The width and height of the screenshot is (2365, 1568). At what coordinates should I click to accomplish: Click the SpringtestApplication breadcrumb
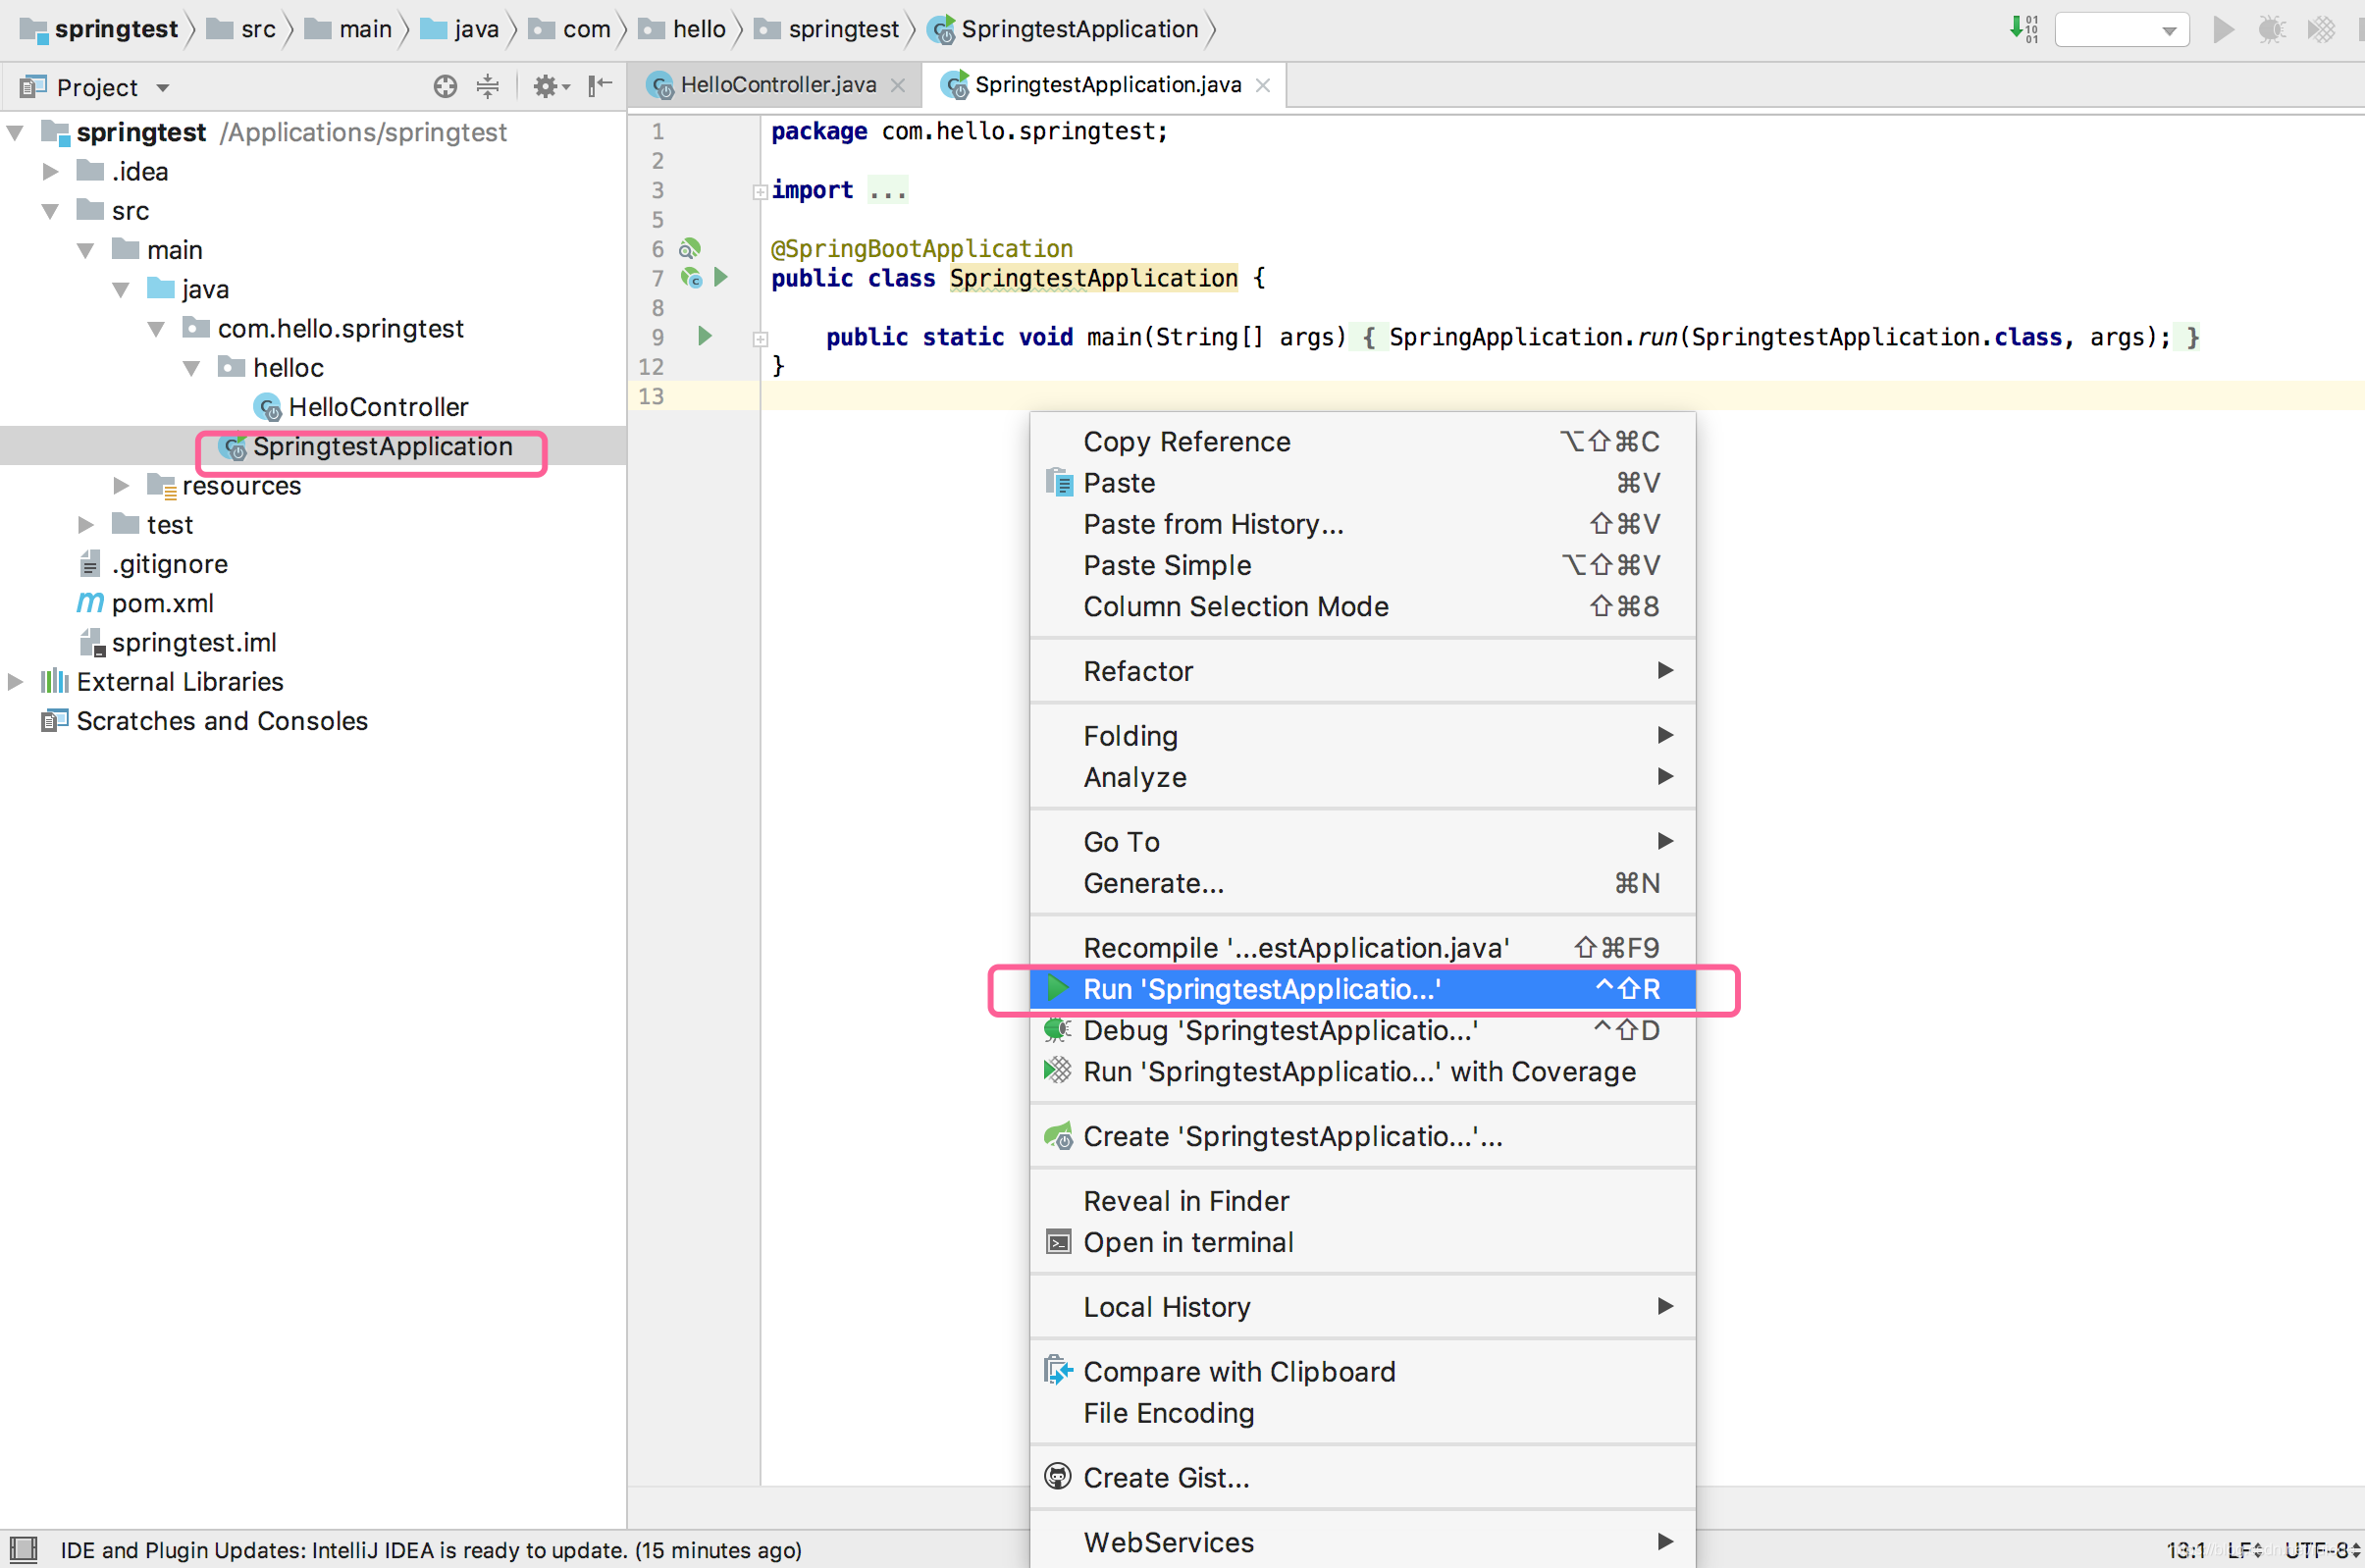click(1064, 29)
